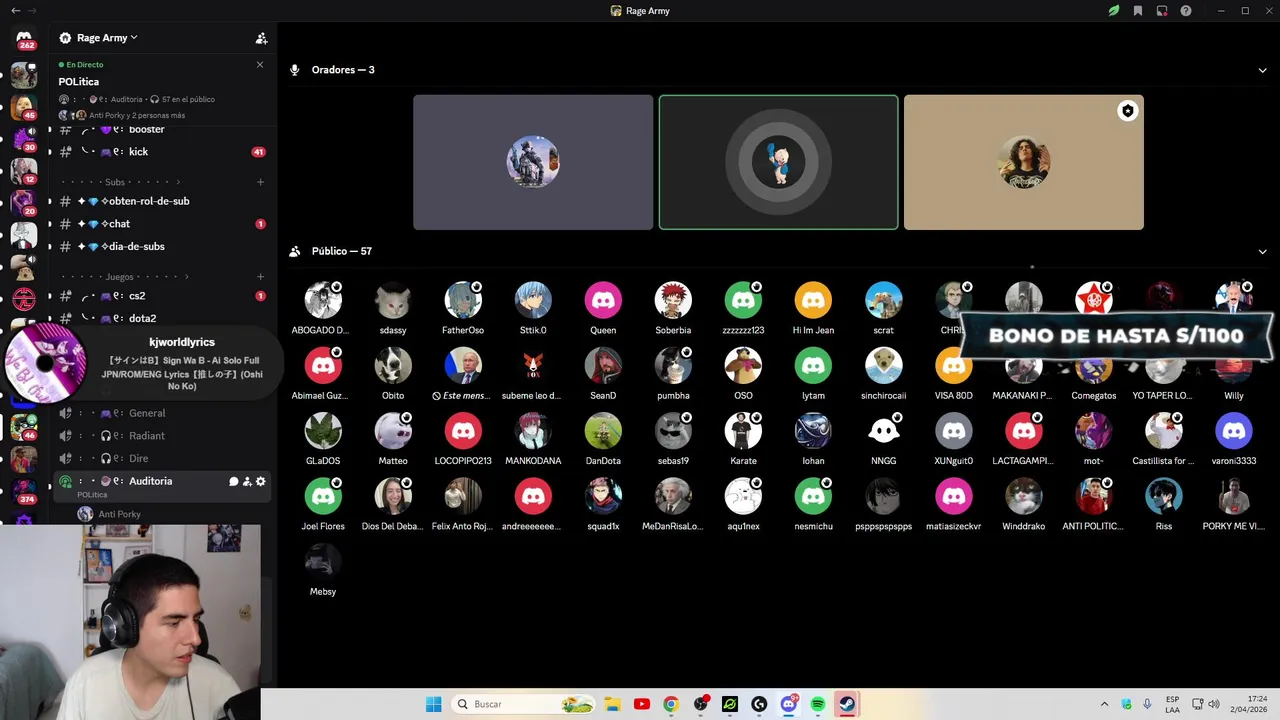Viewport: 1280px width, 720px height.
Task: Click the invite people icon beside Rage Army
Action: point(261,38)
